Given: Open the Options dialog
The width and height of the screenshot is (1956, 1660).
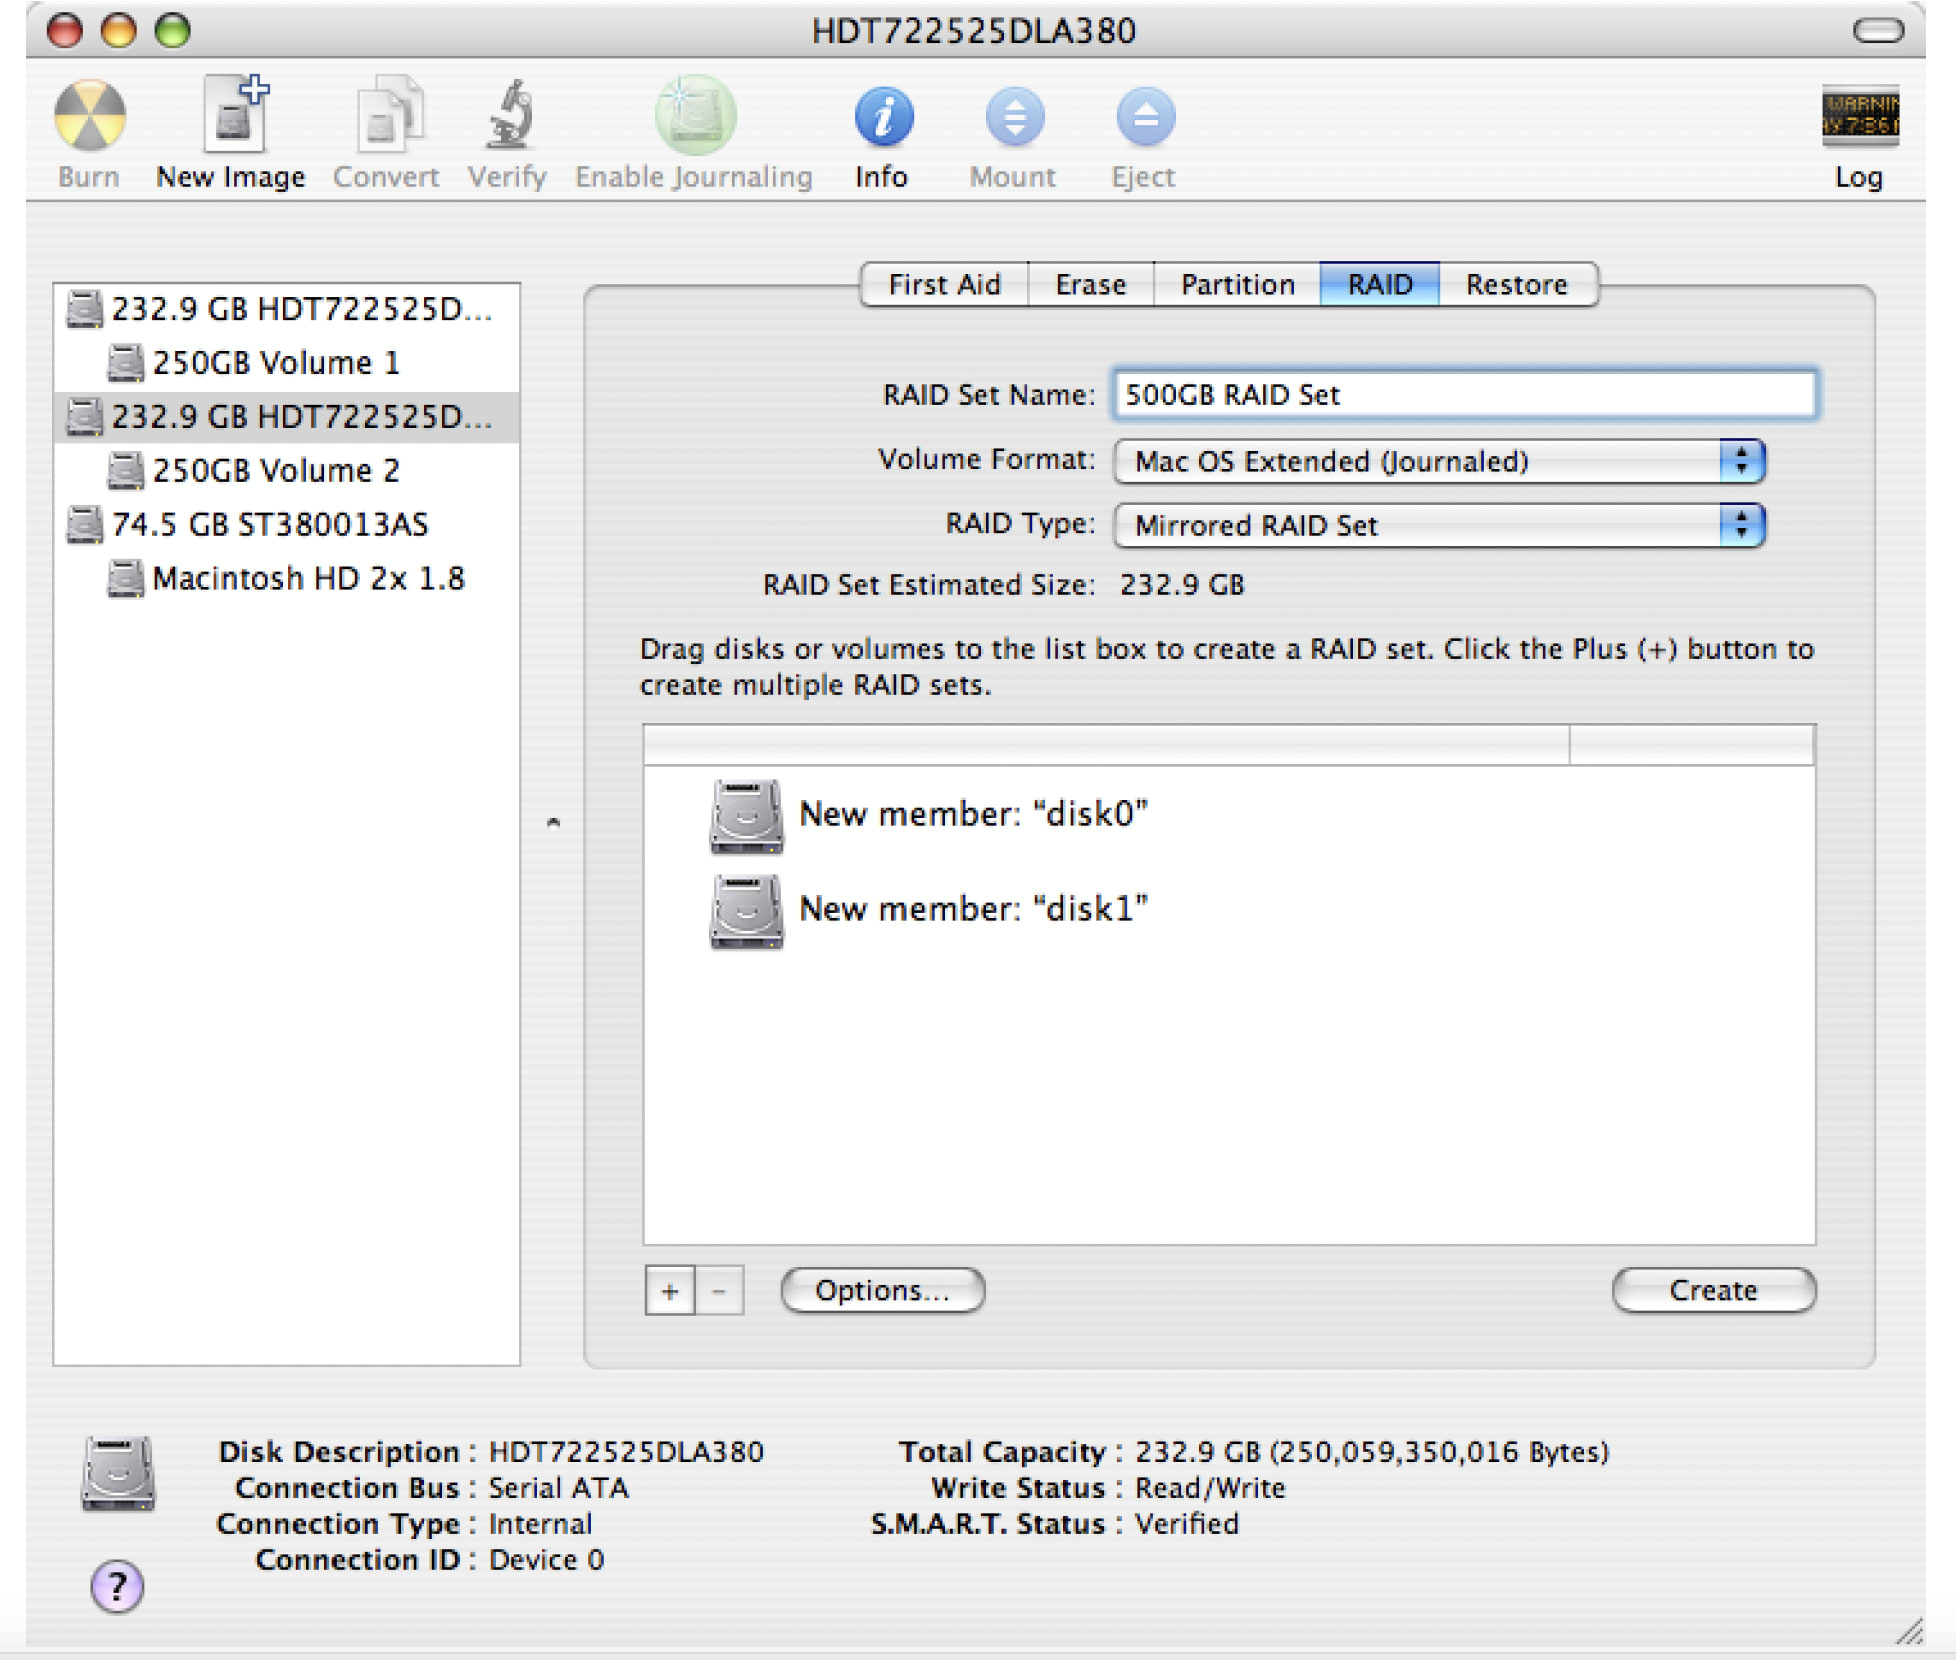Looking at the screenshot, I should (882, 1290).
